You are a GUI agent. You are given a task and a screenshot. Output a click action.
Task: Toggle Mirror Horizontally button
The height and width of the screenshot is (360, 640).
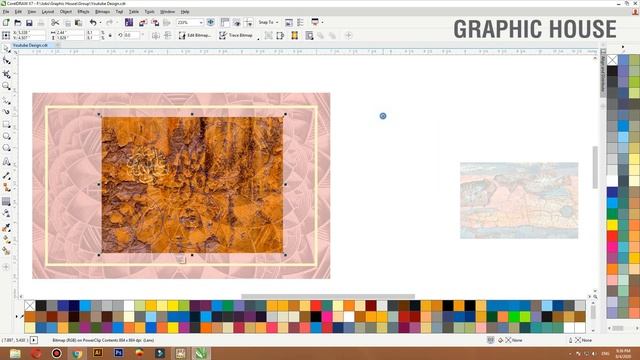[x=156, y=36]
